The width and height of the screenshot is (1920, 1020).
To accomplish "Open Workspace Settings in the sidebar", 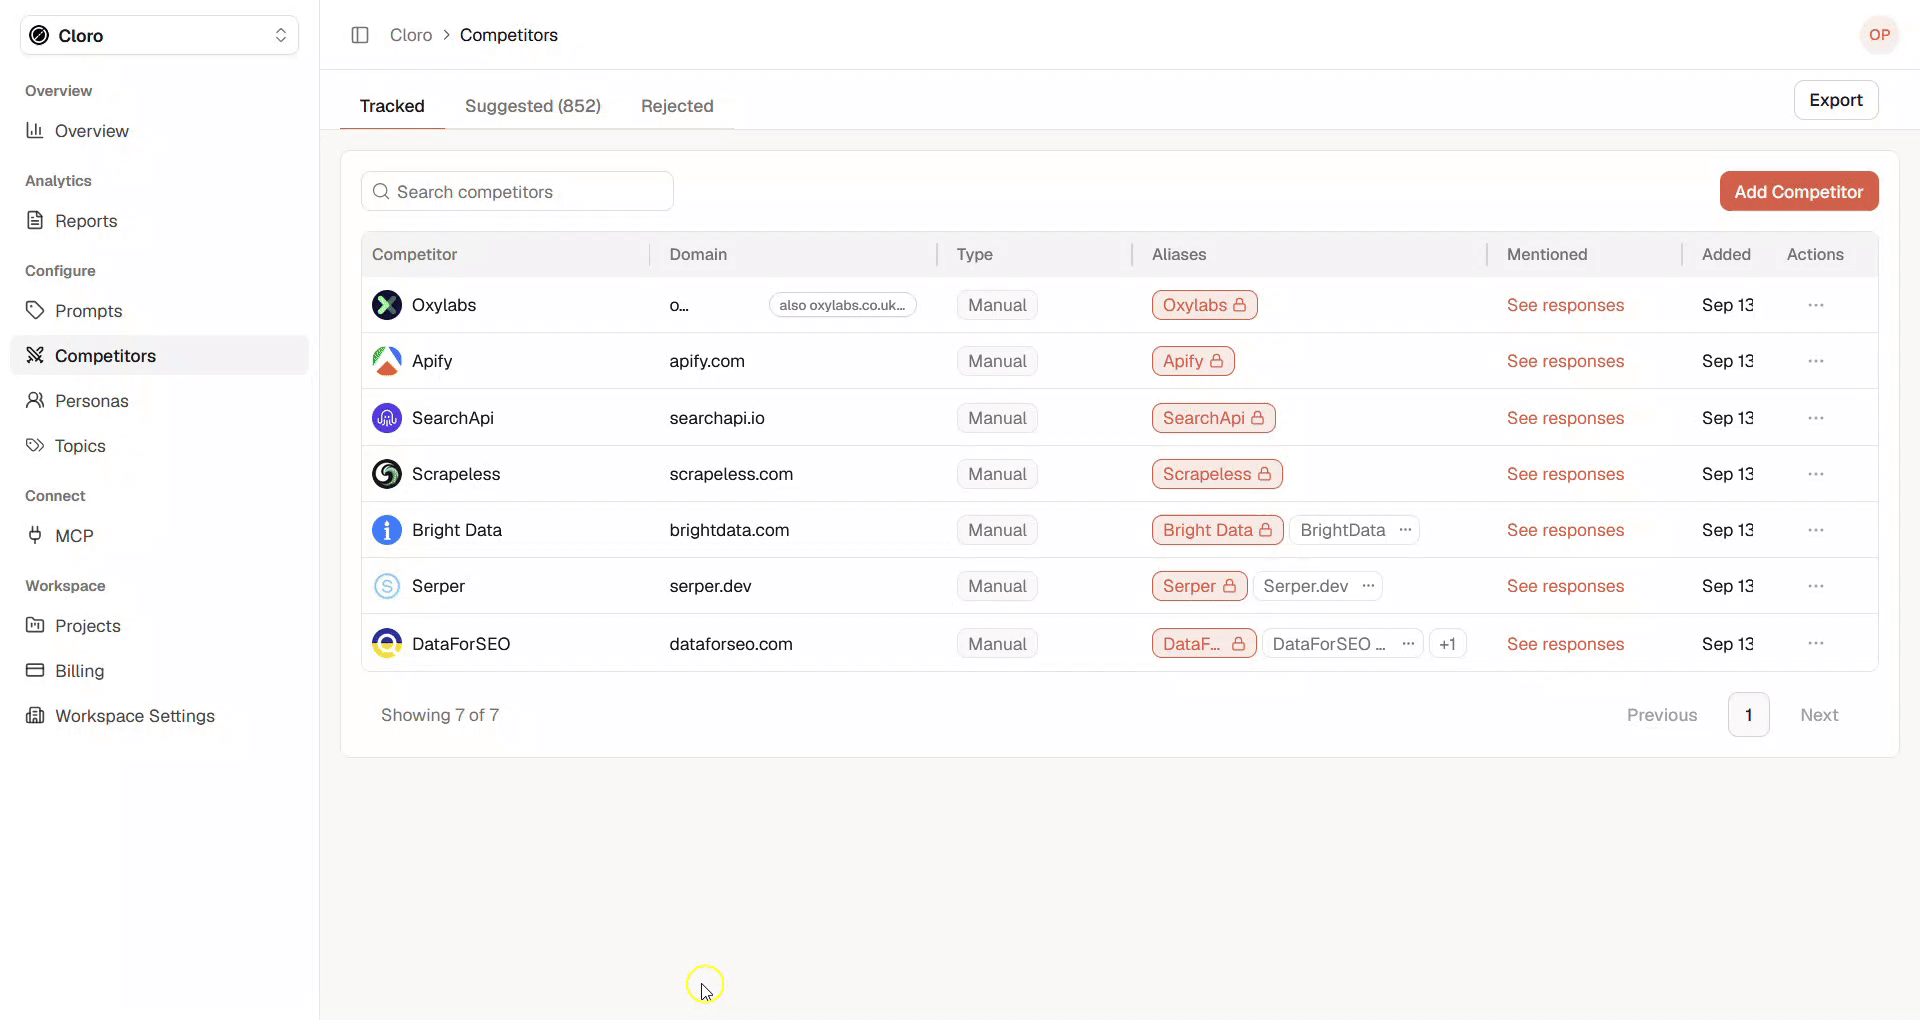I will (159, 716).
